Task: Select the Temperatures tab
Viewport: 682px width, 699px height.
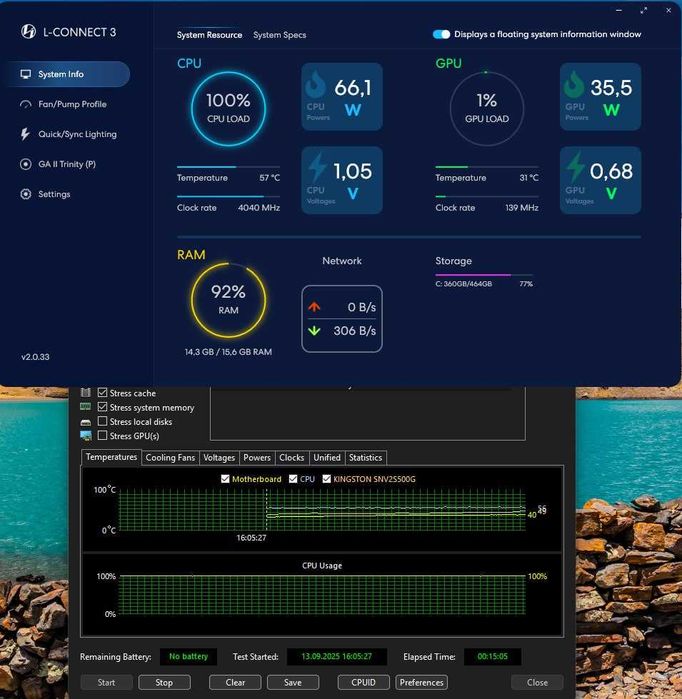Action: click(x=111, y=457)
